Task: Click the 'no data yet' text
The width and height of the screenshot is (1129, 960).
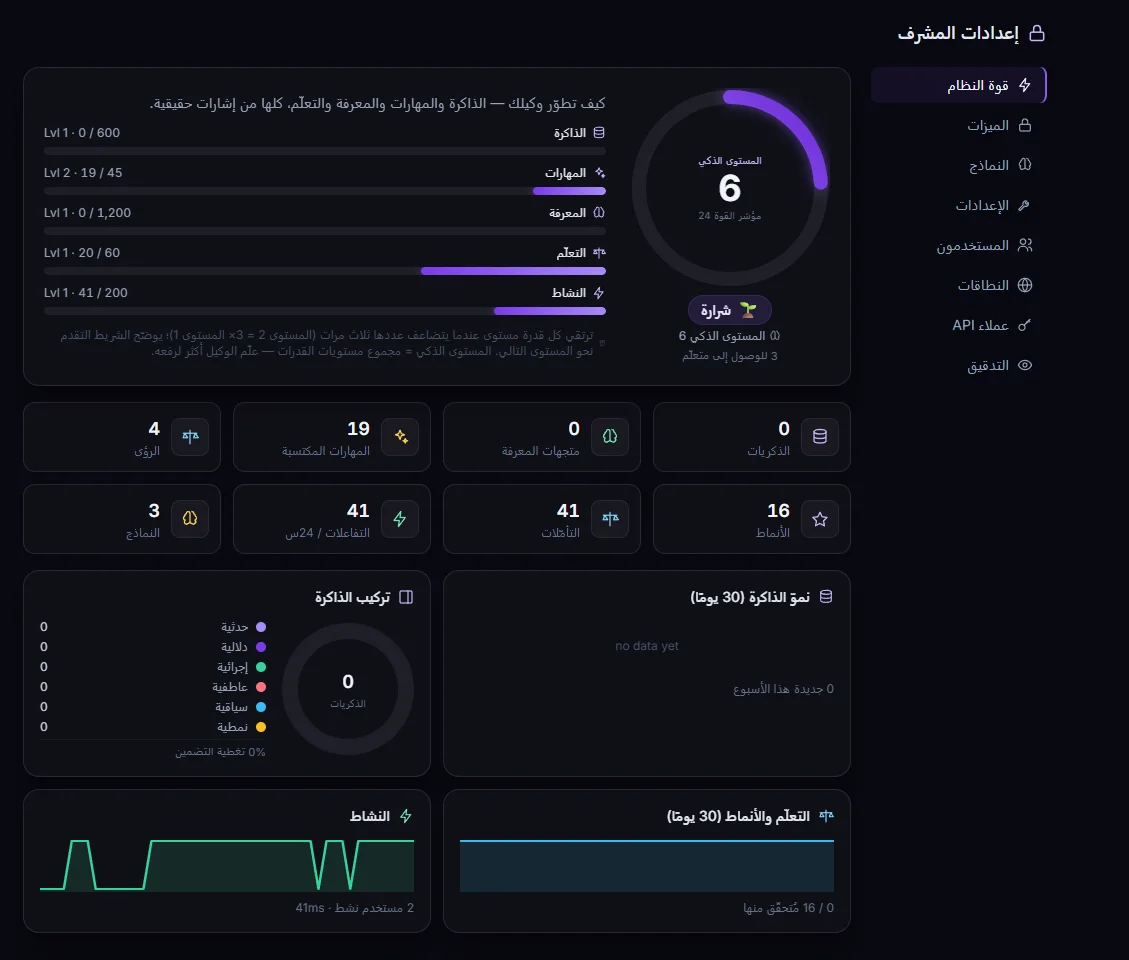Action: [647, 646]
